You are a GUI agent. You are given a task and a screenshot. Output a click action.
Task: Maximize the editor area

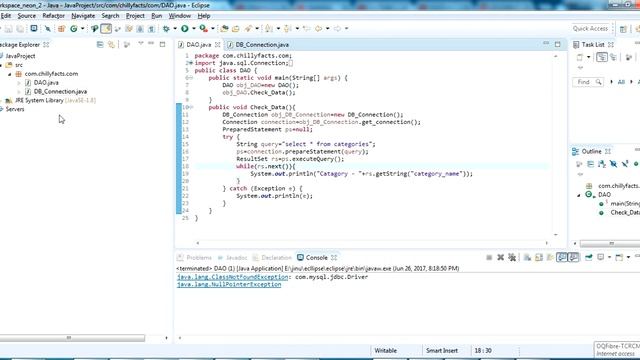[x=558, y=44]
